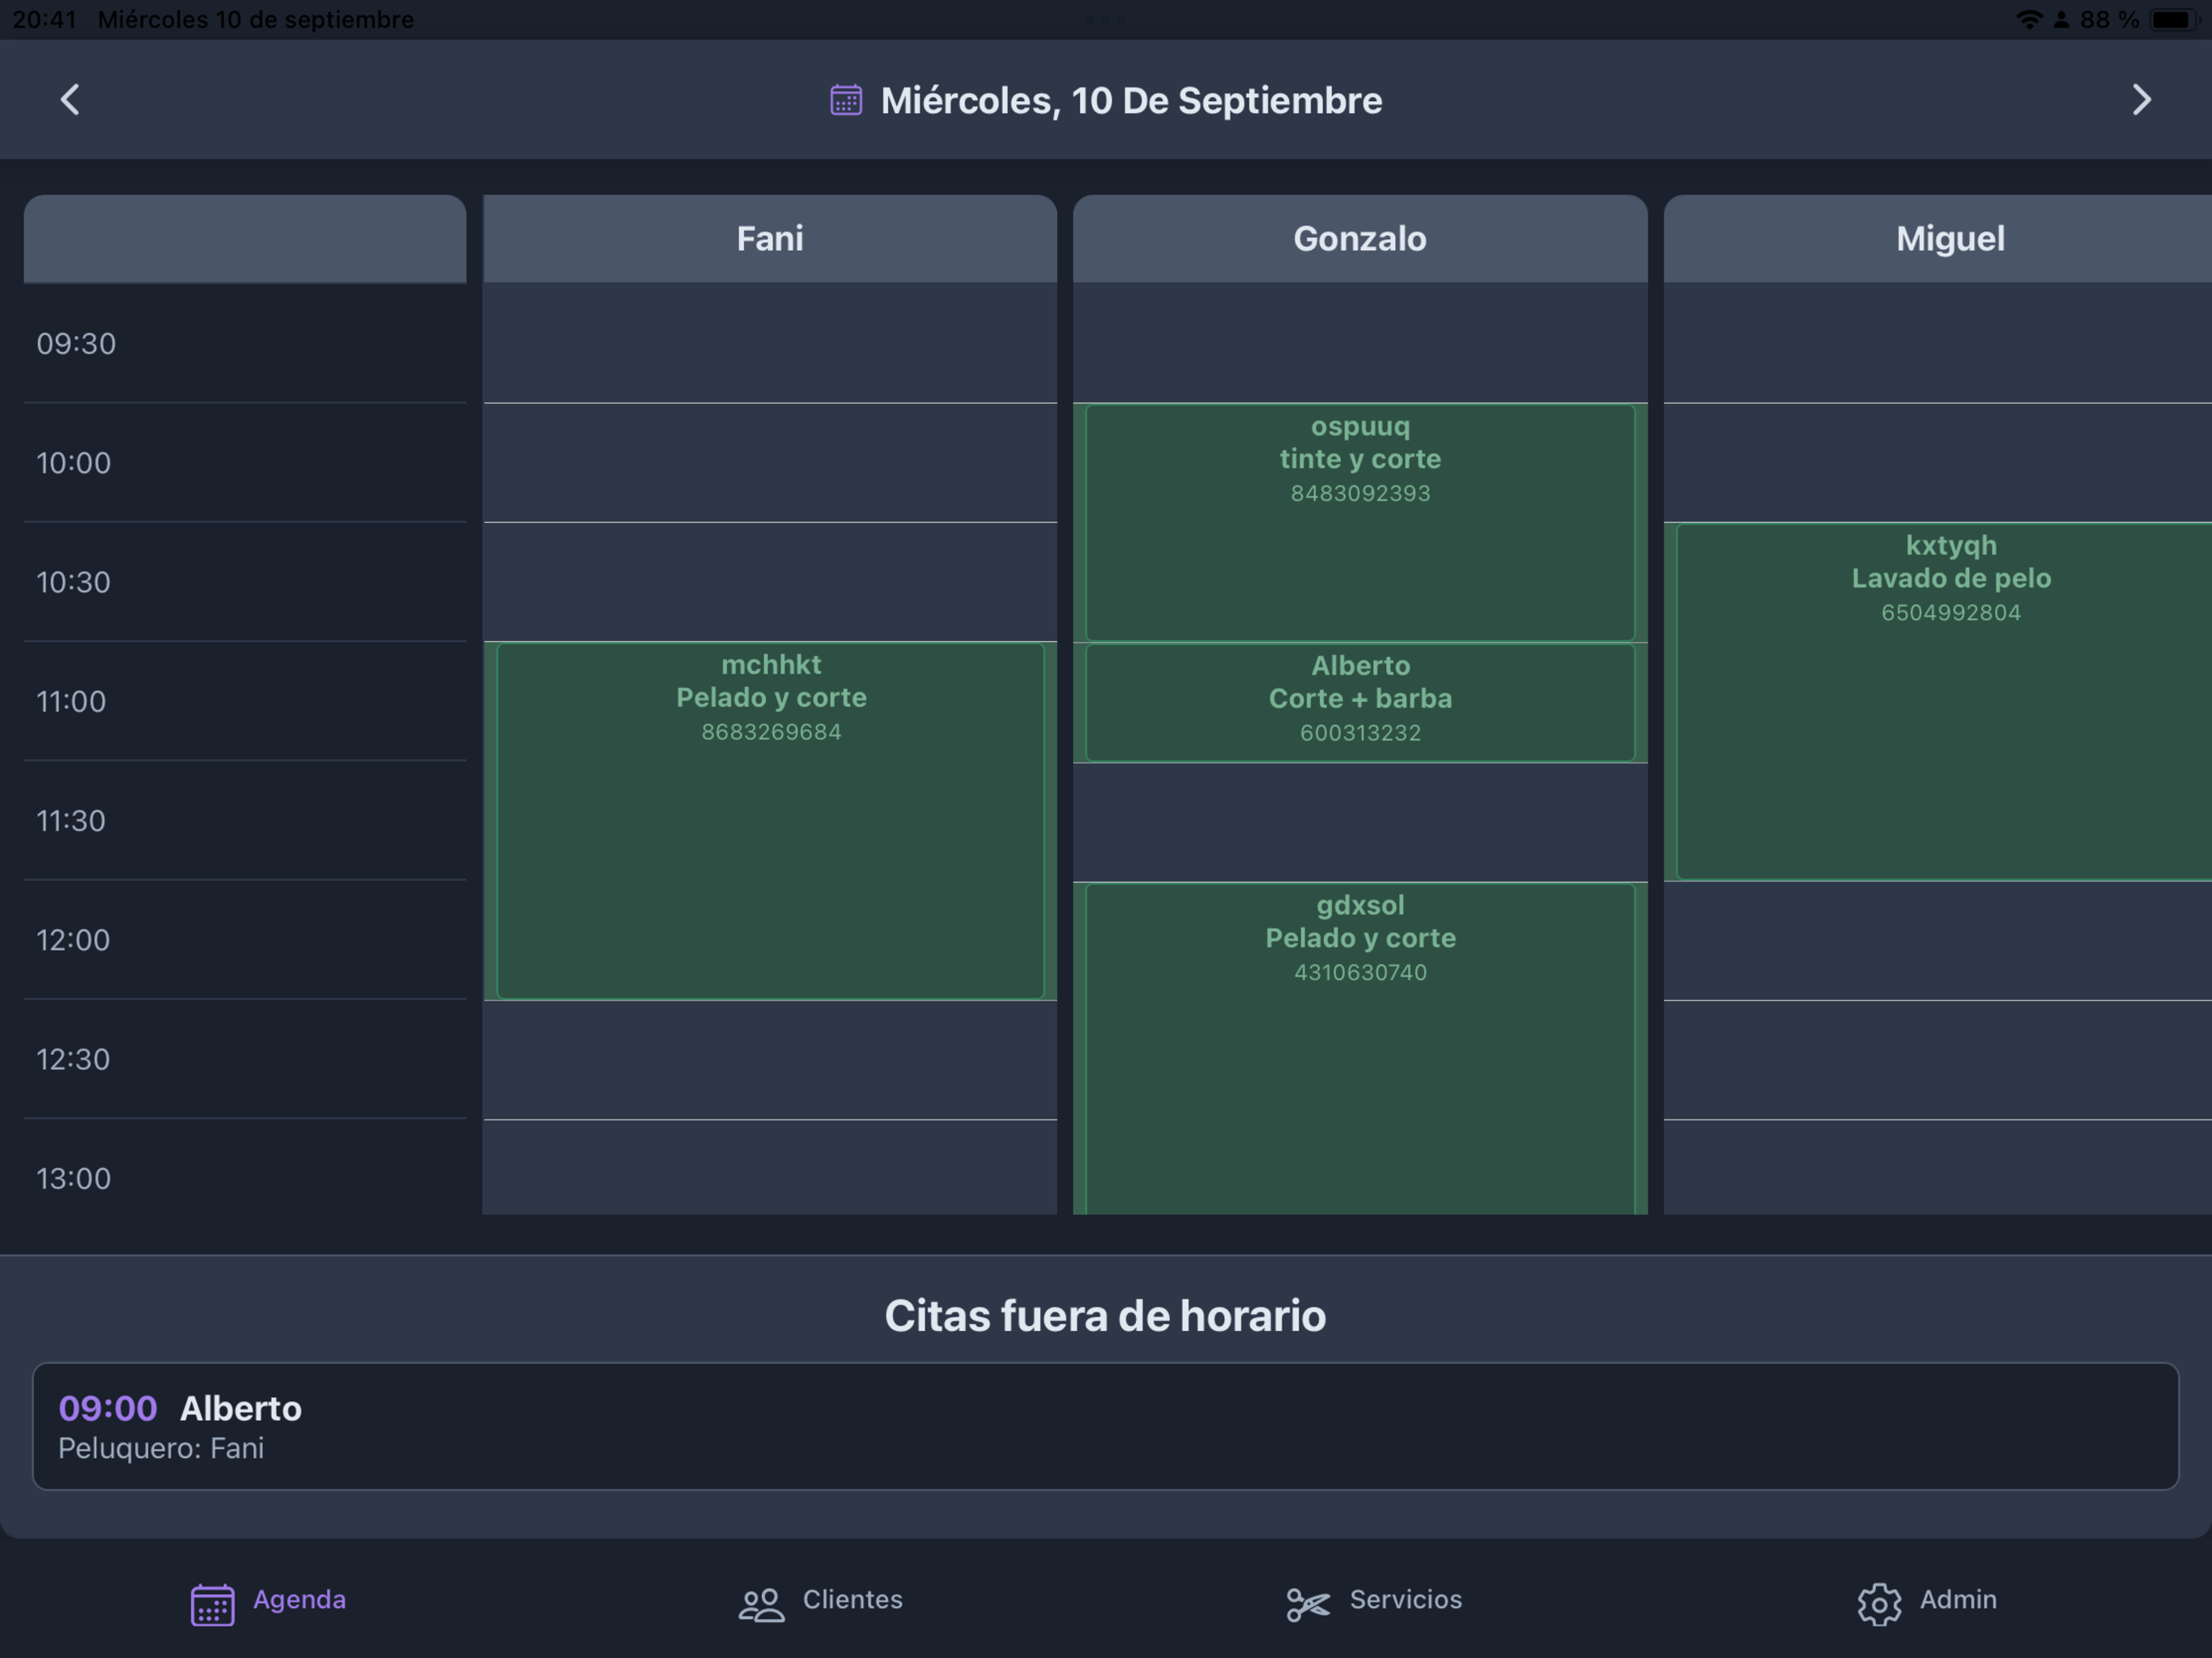Tap the Agenda calendar icon in bottom bar
Viewport: 2212px width, 1658px height.
click(x=213, y=1604)
